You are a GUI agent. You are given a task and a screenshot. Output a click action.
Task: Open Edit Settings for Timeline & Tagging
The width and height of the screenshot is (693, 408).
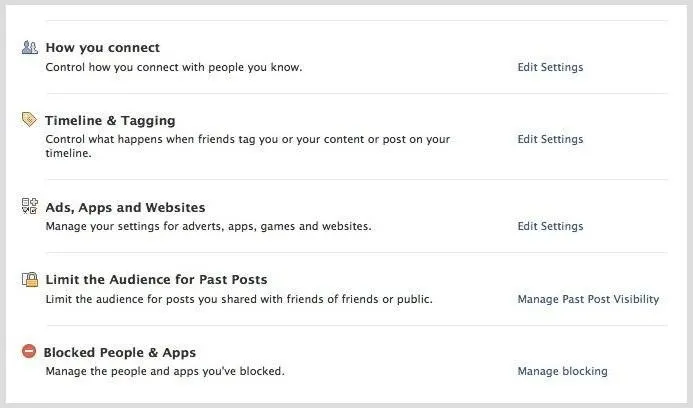point(550,139)
